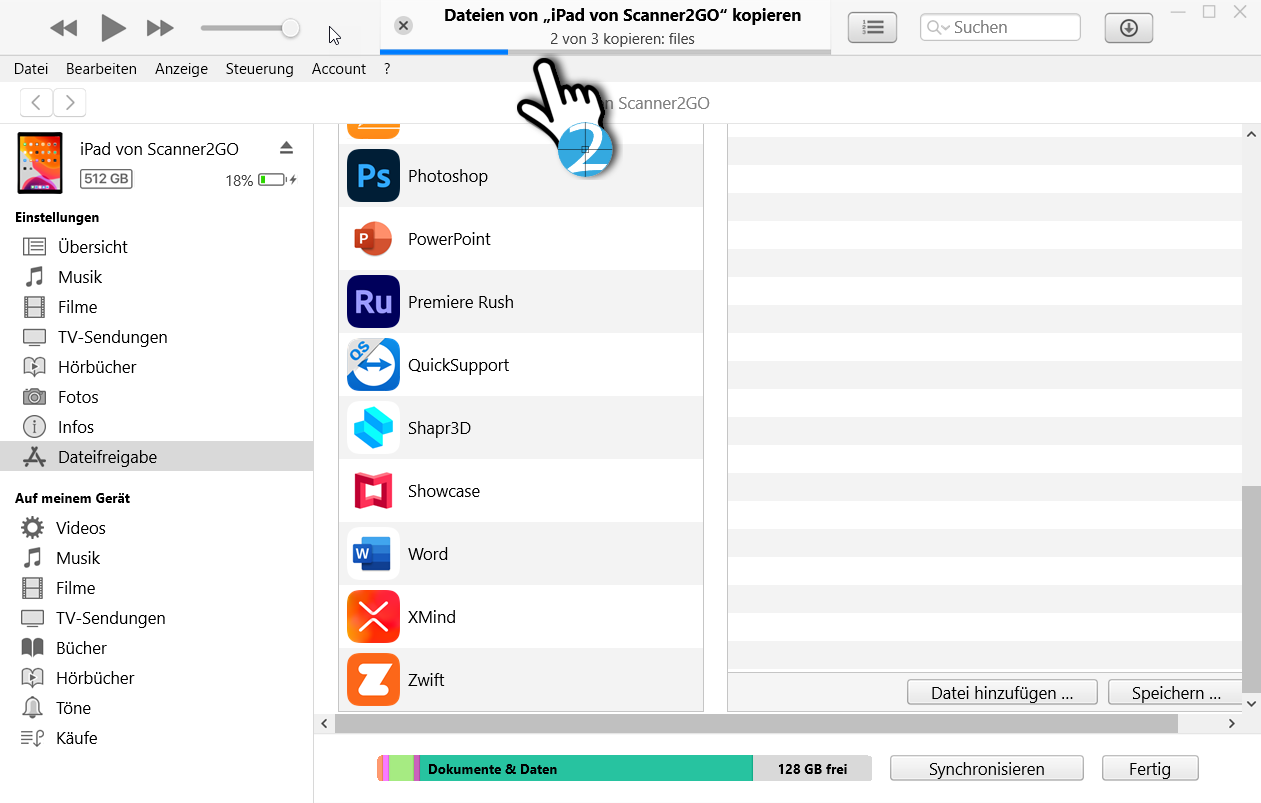
Task: Open the downloads arrow button
Action: point(1129,28)
